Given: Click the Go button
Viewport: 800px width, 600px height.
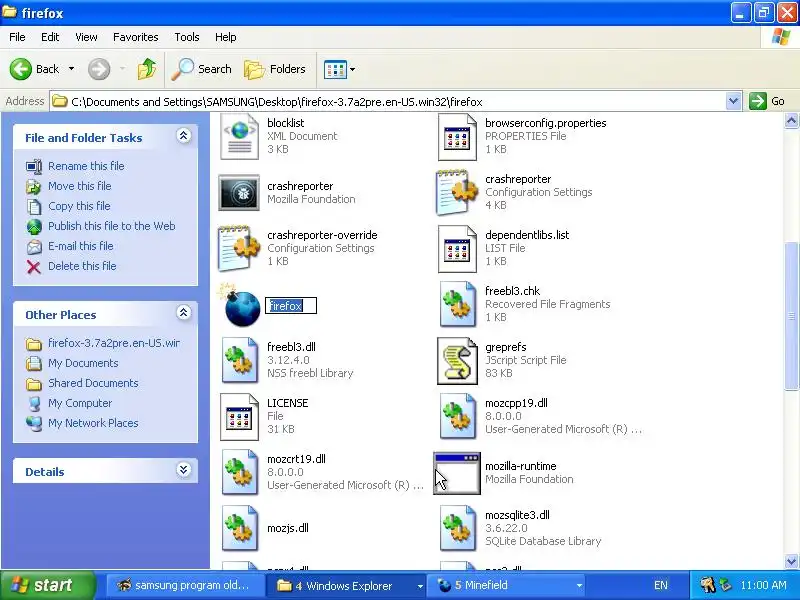Looking at the screenshot, I should (767, 101).
